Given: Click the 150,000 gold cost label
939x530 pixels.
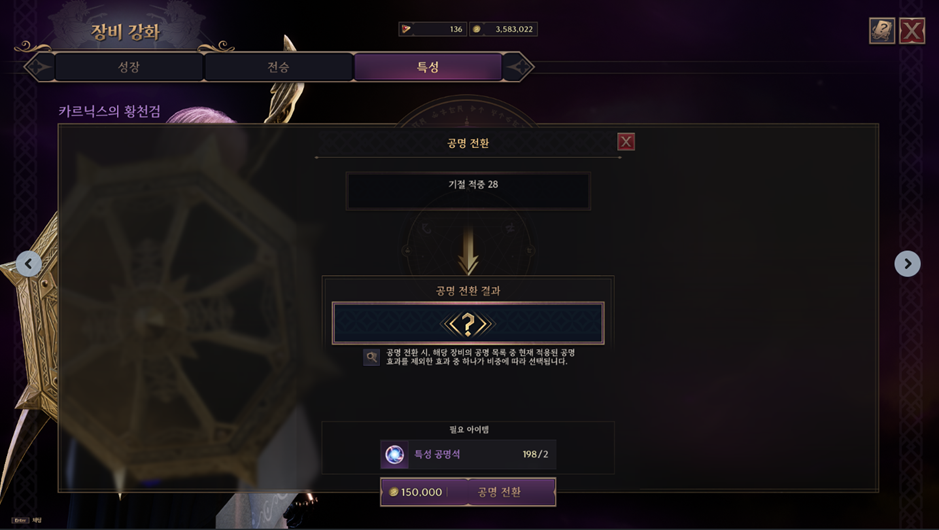Looking at the screenshot, I should point(421,492).
